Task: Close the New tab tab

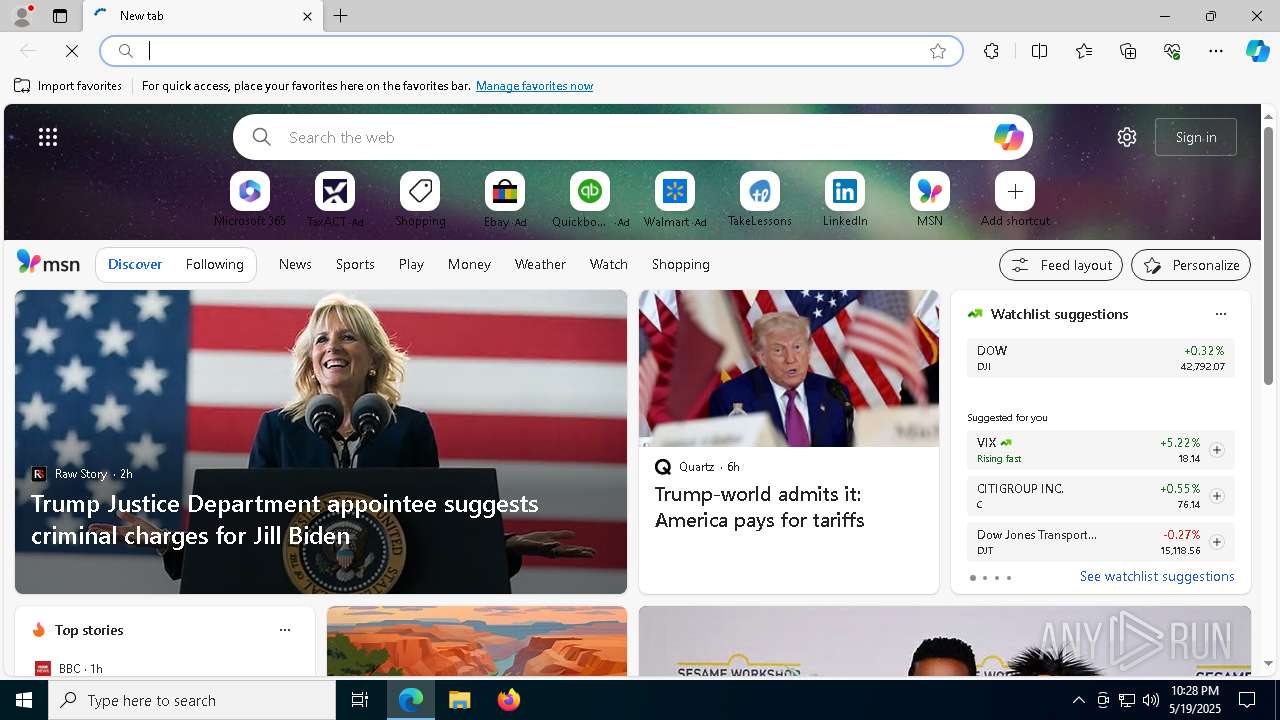Action: pos(307,16)
